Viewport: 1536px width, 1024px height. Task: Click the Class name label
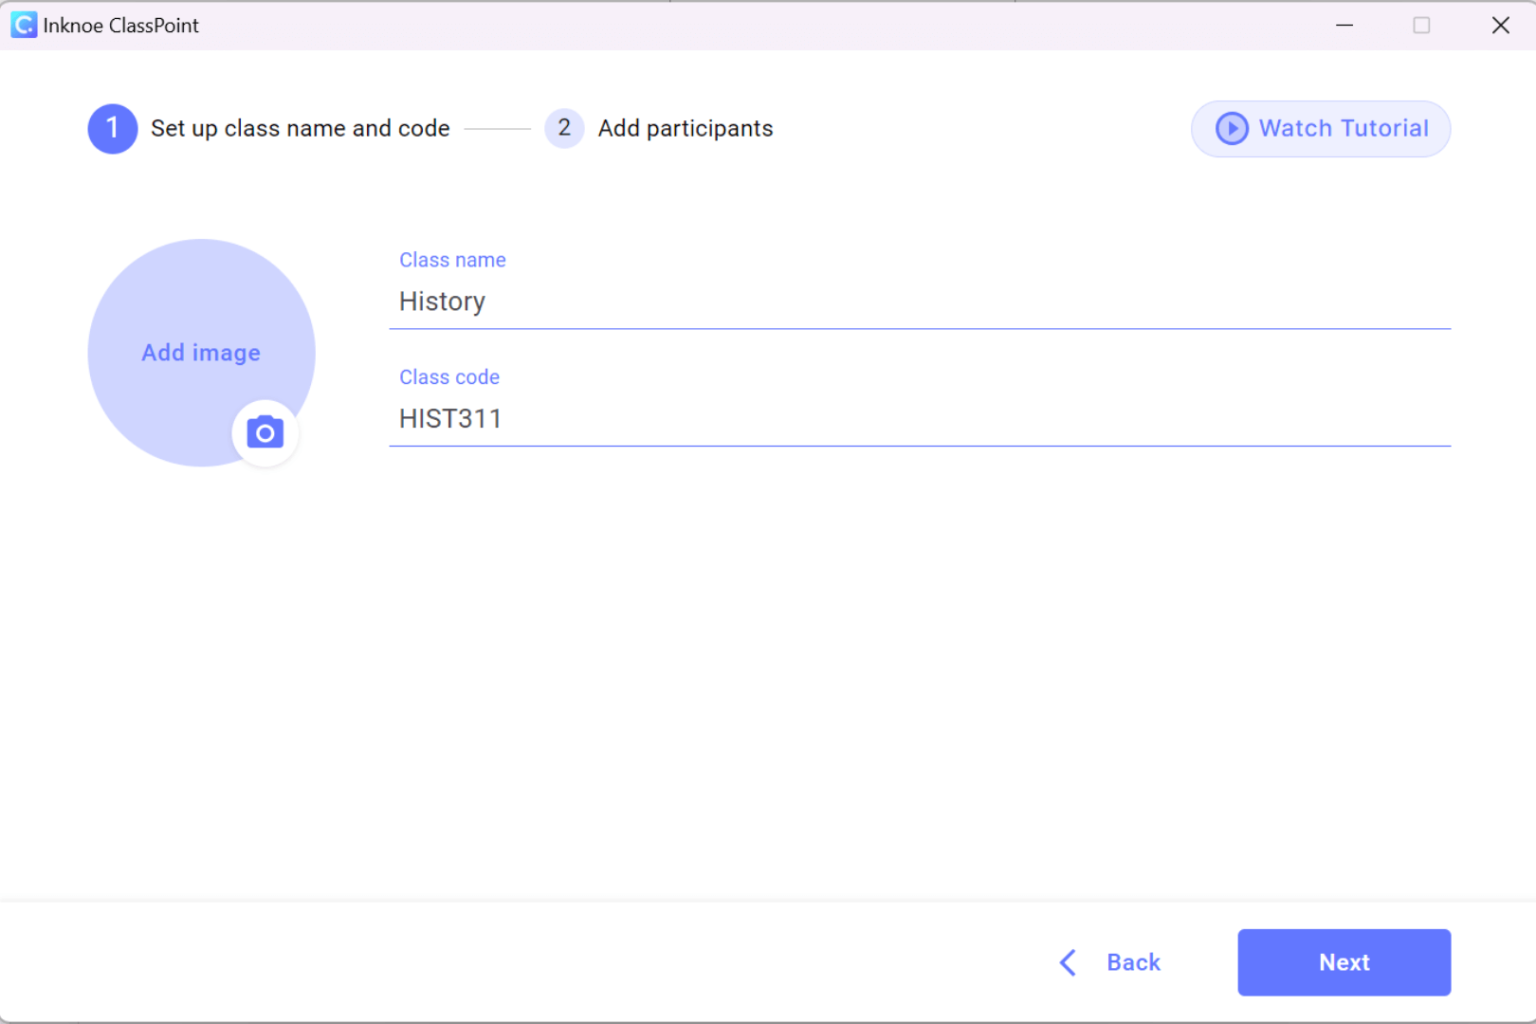pyautogui.click(x=452, y=259)
